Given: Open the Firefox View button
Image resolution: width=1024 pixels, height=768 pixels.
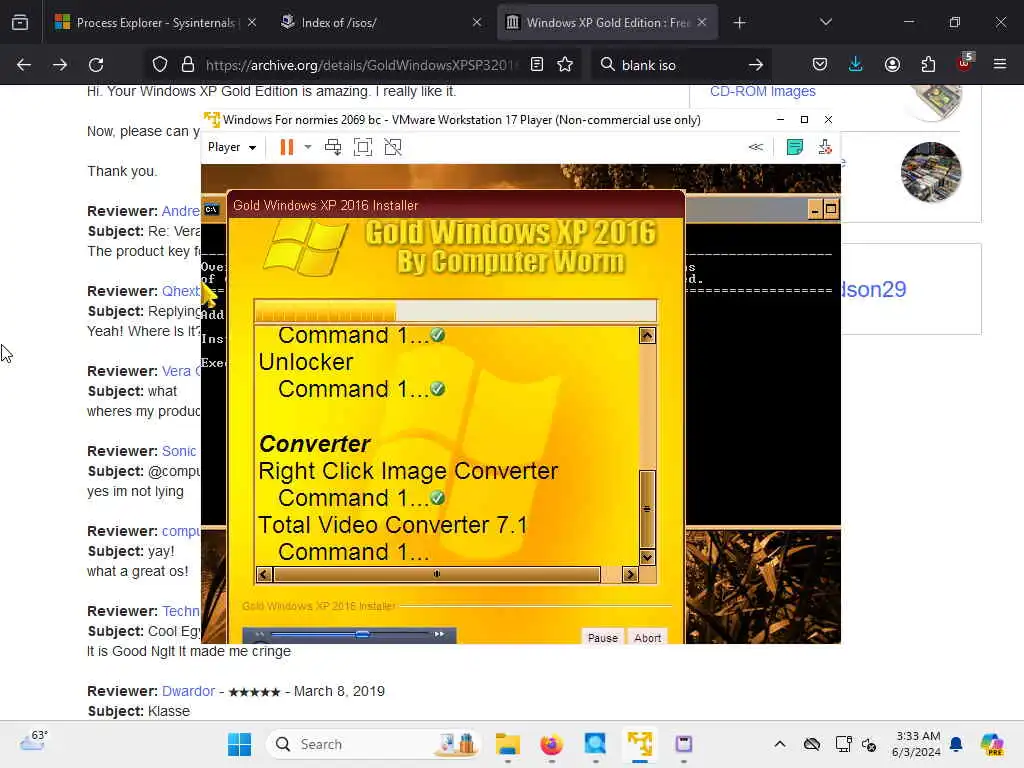Looking at the screenshot, I should pos(20,22).
